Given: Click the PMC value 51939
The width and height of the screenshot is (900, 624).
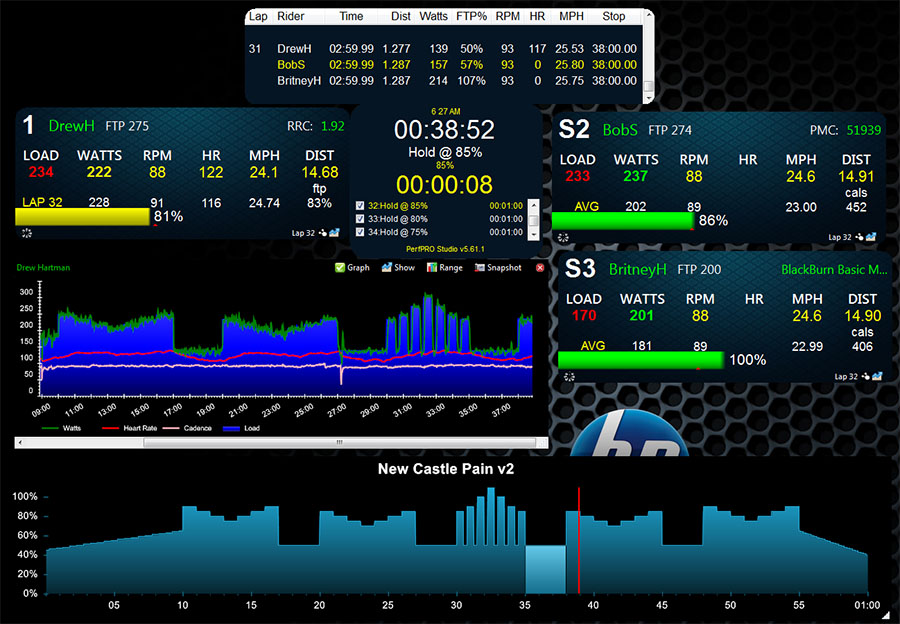Looking at the screenshot, I should pyautogui.click(x=863, y=130).
